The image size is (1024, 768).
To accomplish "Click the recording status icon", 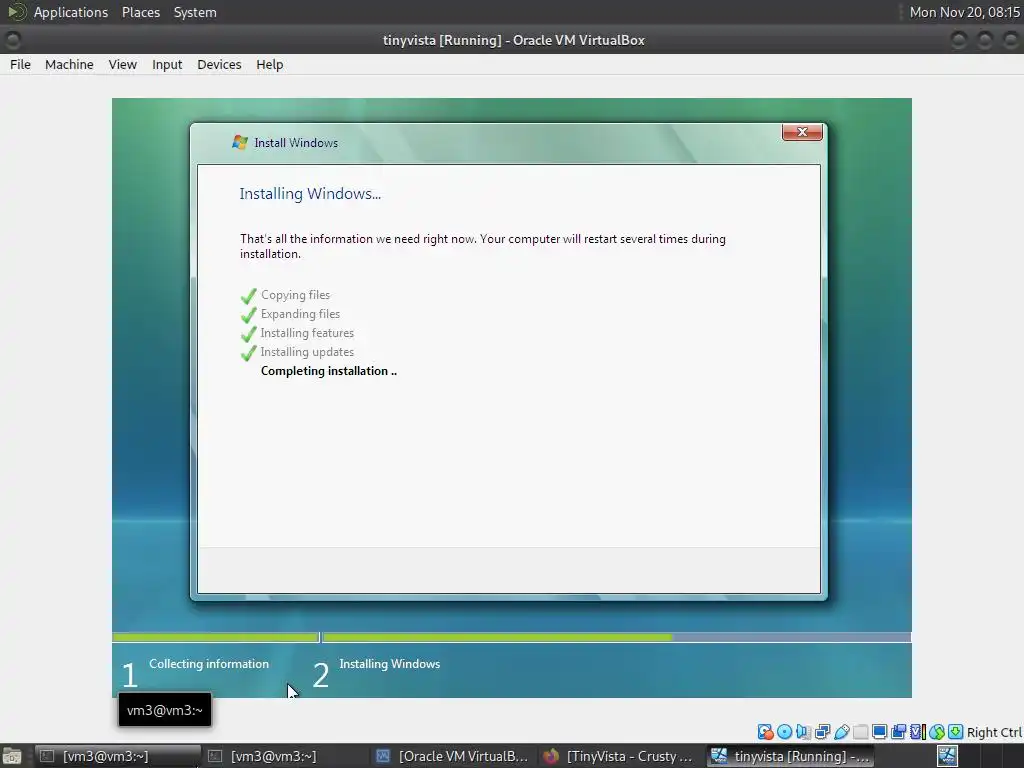I will pyautogui.click(x=899, y=732).
